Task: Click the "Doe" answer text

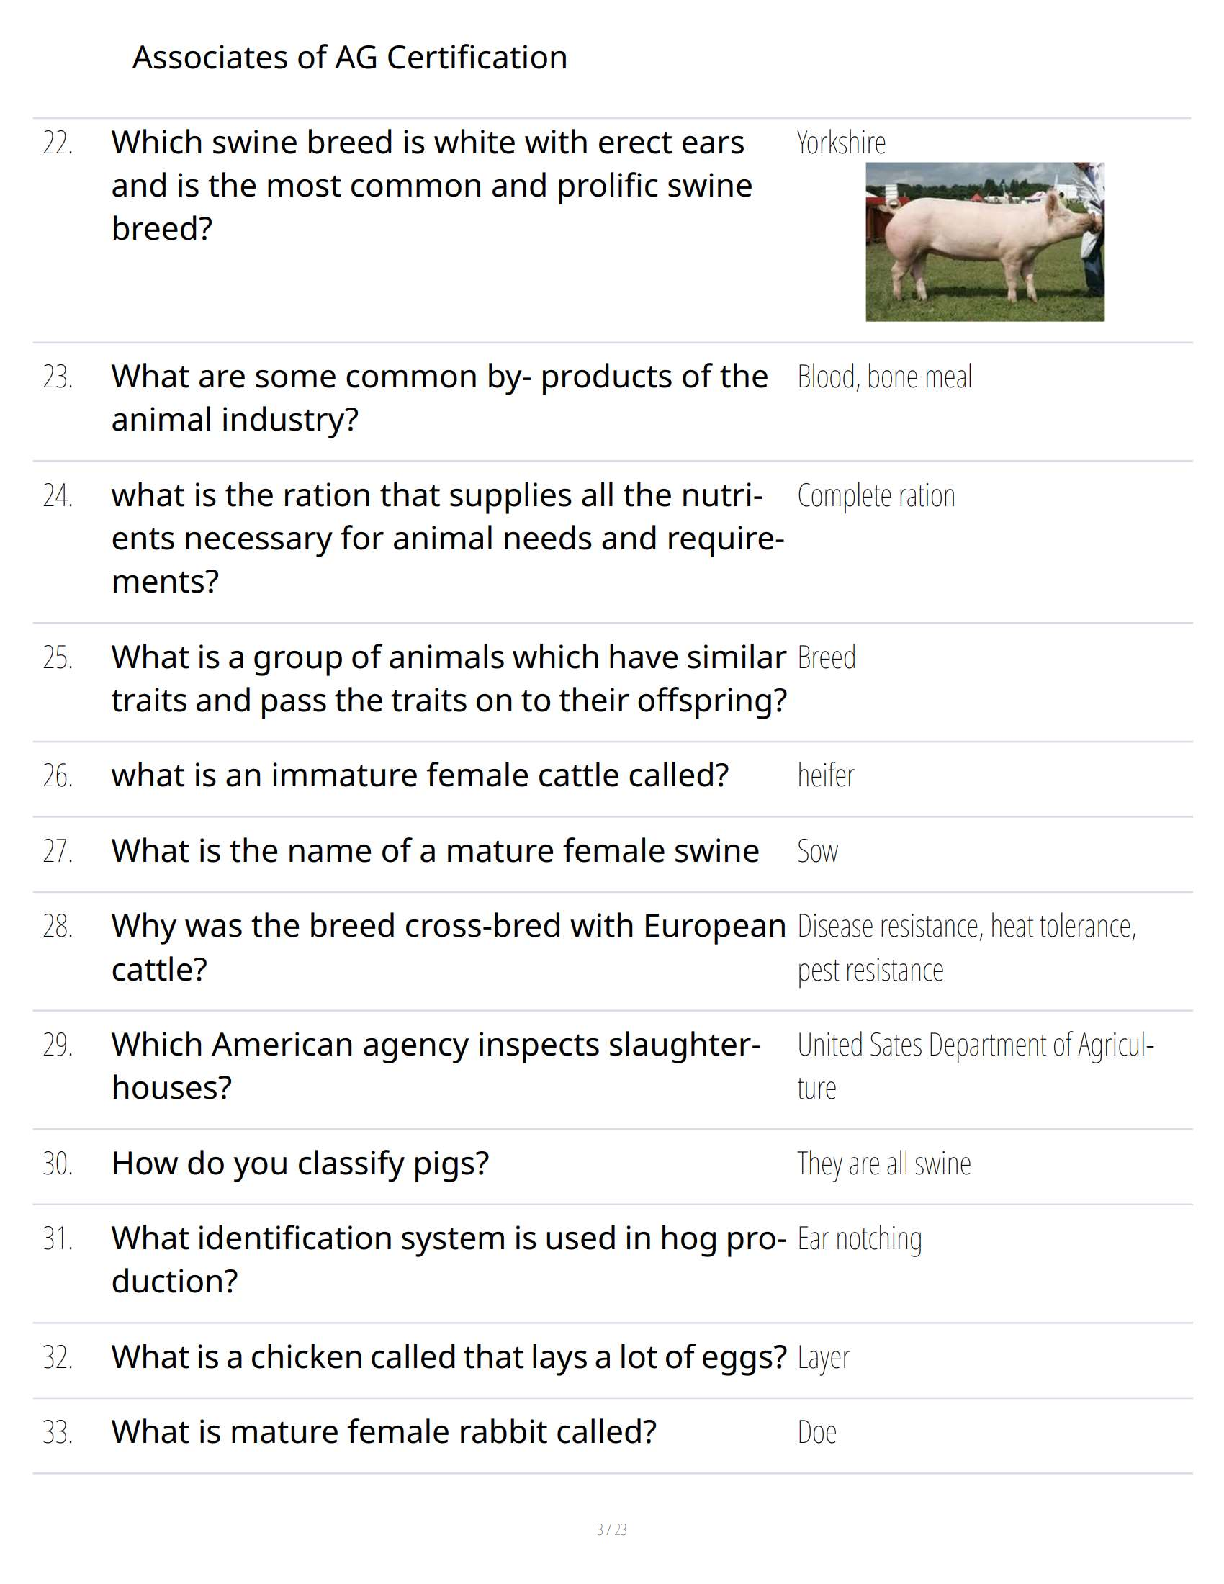Action: [x=816, y=1433]
